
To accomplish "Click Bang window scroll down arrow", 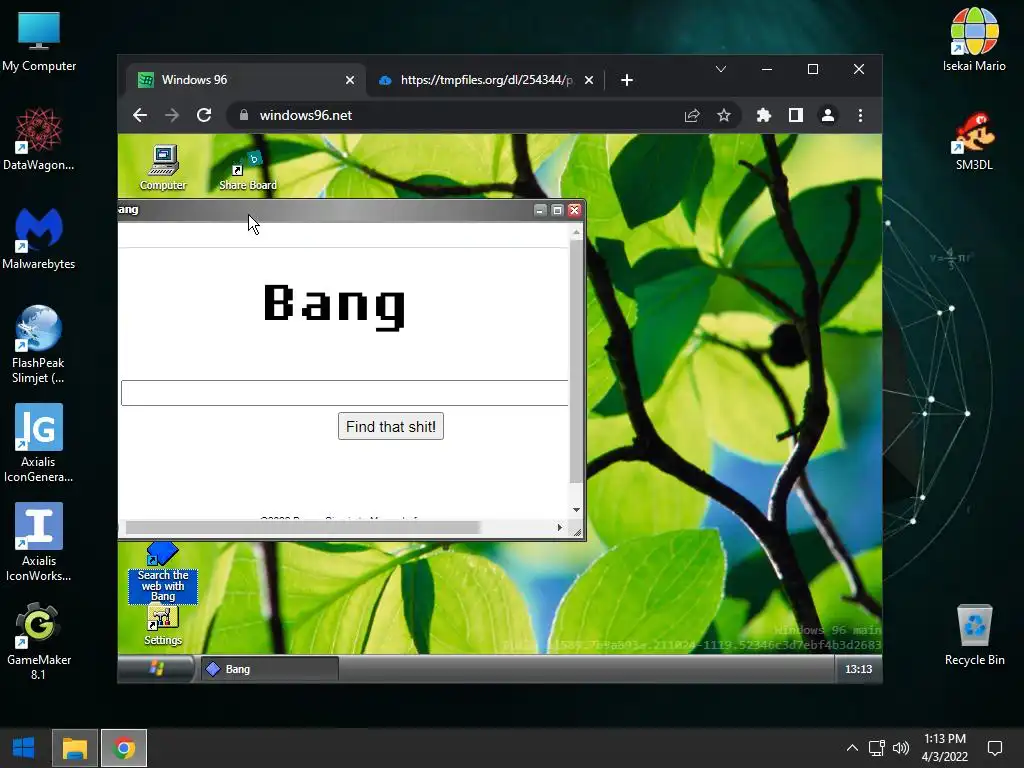I will (576, 510).
